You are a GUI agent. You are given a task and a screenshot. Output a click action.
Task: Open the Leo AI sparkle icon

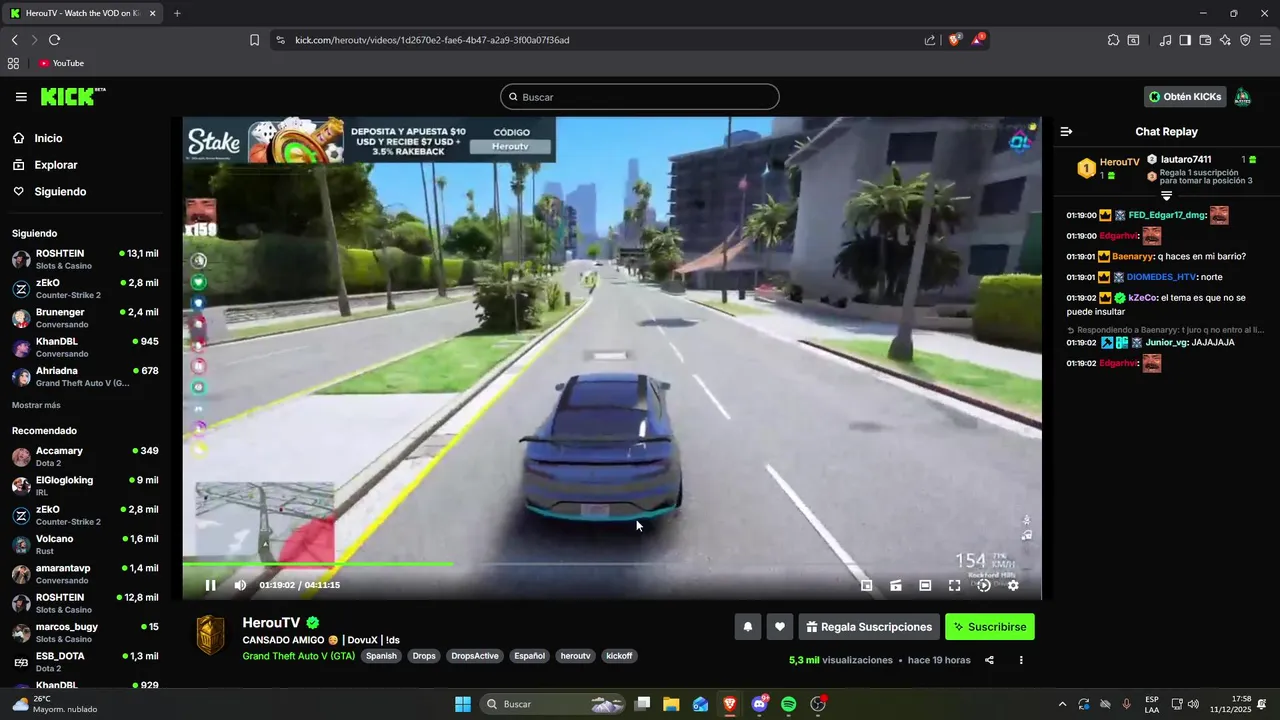[1225, 40]
